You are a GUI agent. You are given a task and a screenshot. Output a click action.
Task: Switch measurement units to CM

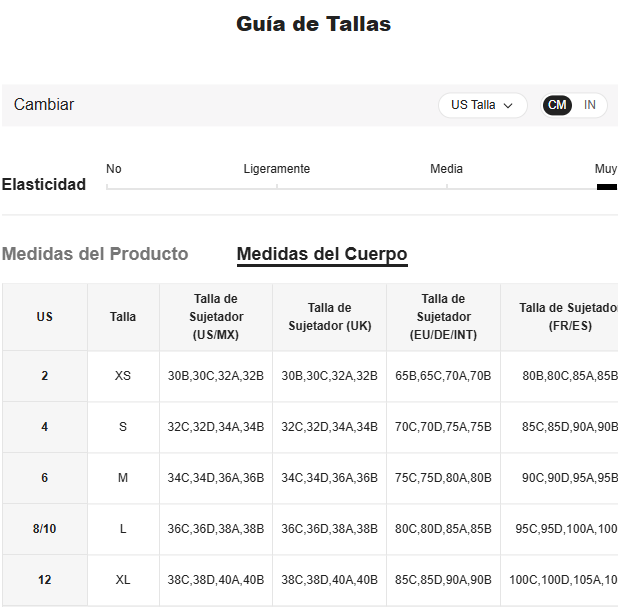coord(557,105)
